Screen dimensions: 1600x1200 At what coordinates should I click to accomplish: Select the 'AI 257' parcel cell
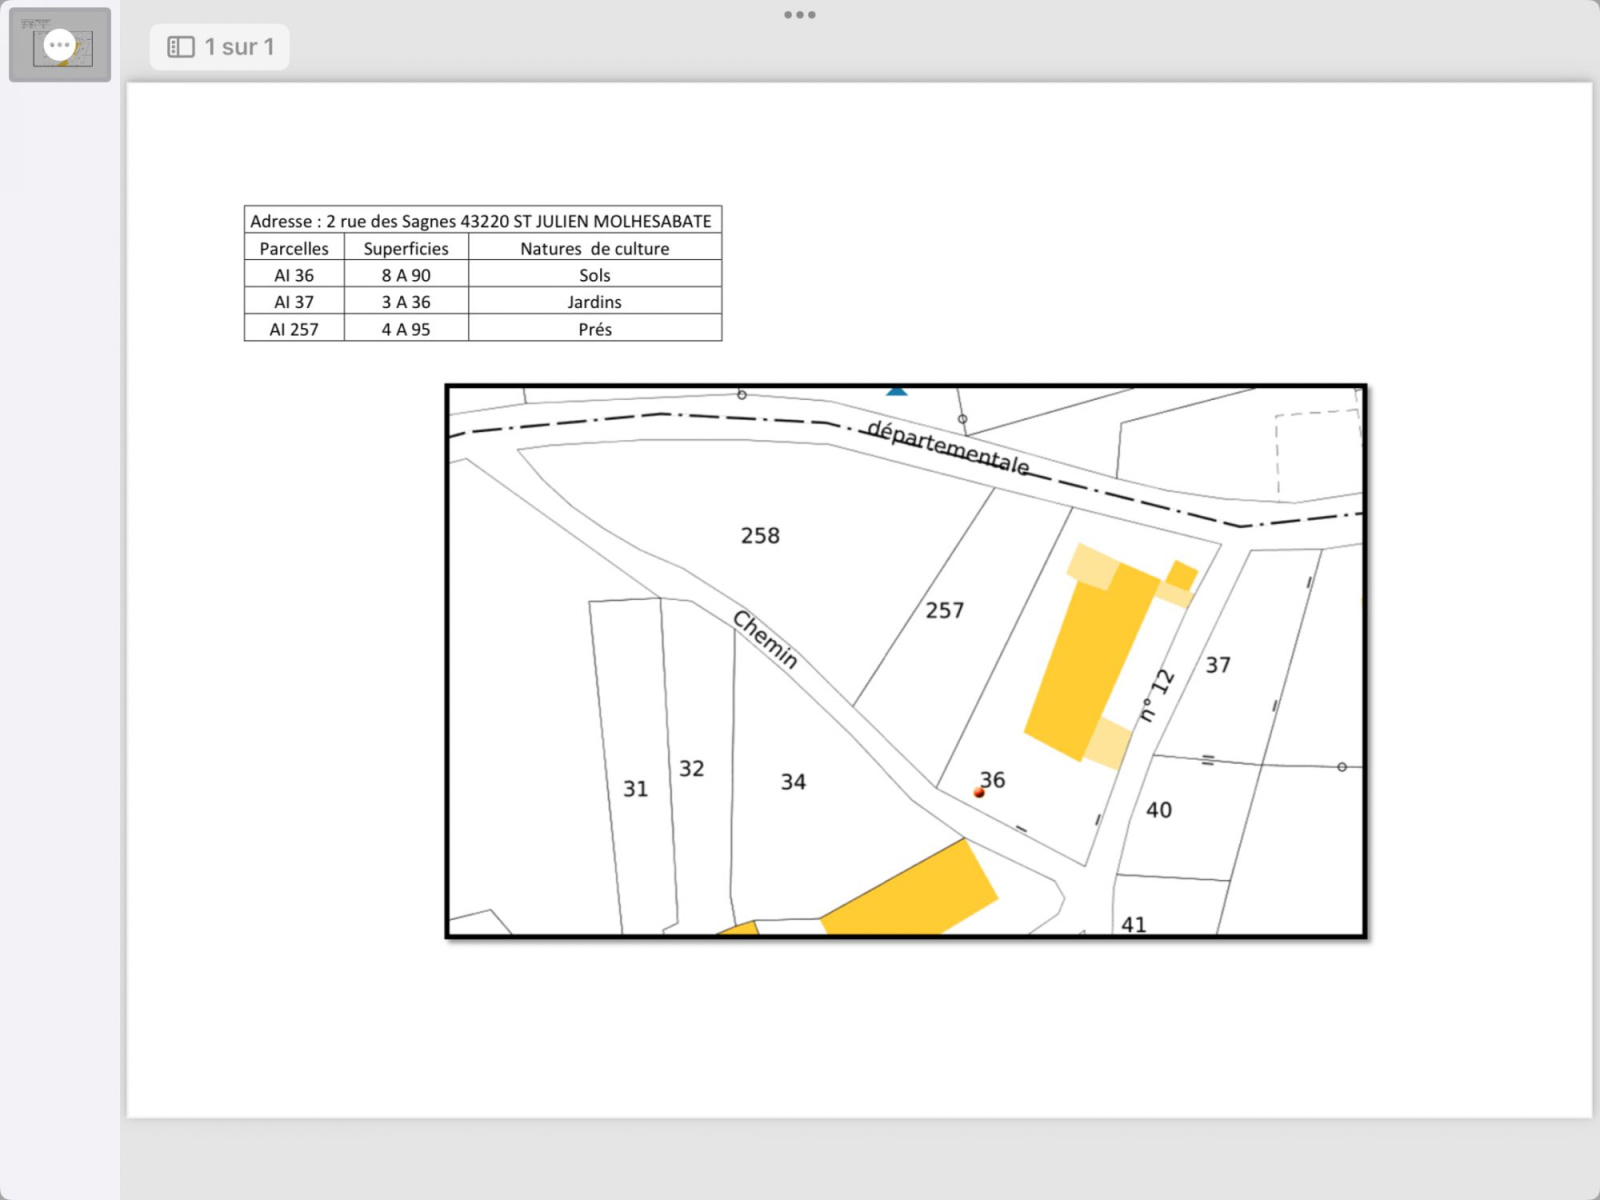294,329
